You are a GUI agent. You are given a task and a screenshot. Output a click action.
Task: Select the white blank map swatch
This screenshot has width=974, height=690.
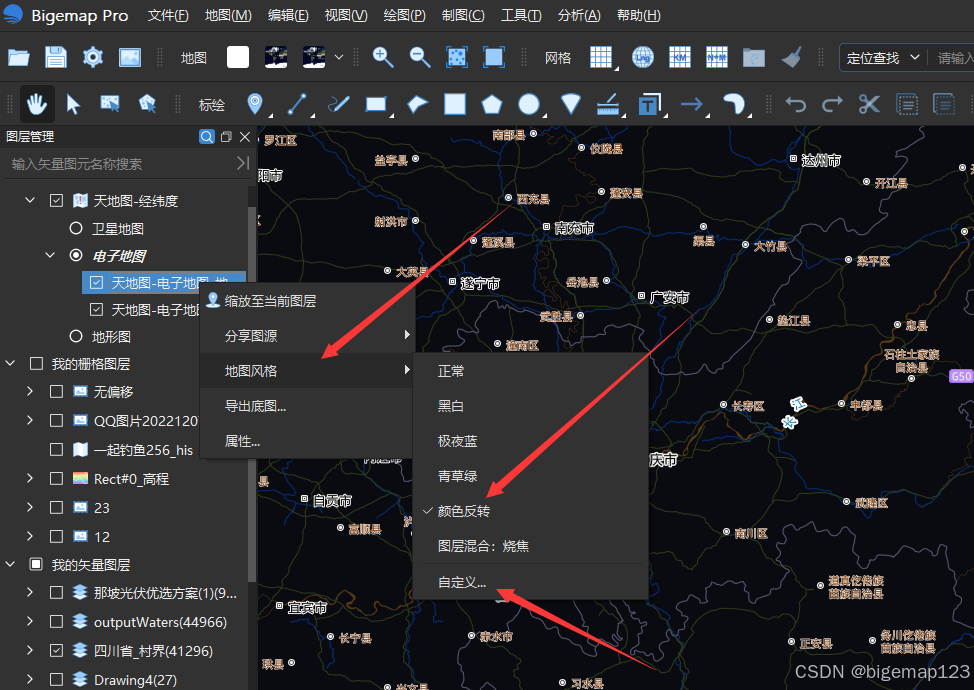click(x=238, y=57)
